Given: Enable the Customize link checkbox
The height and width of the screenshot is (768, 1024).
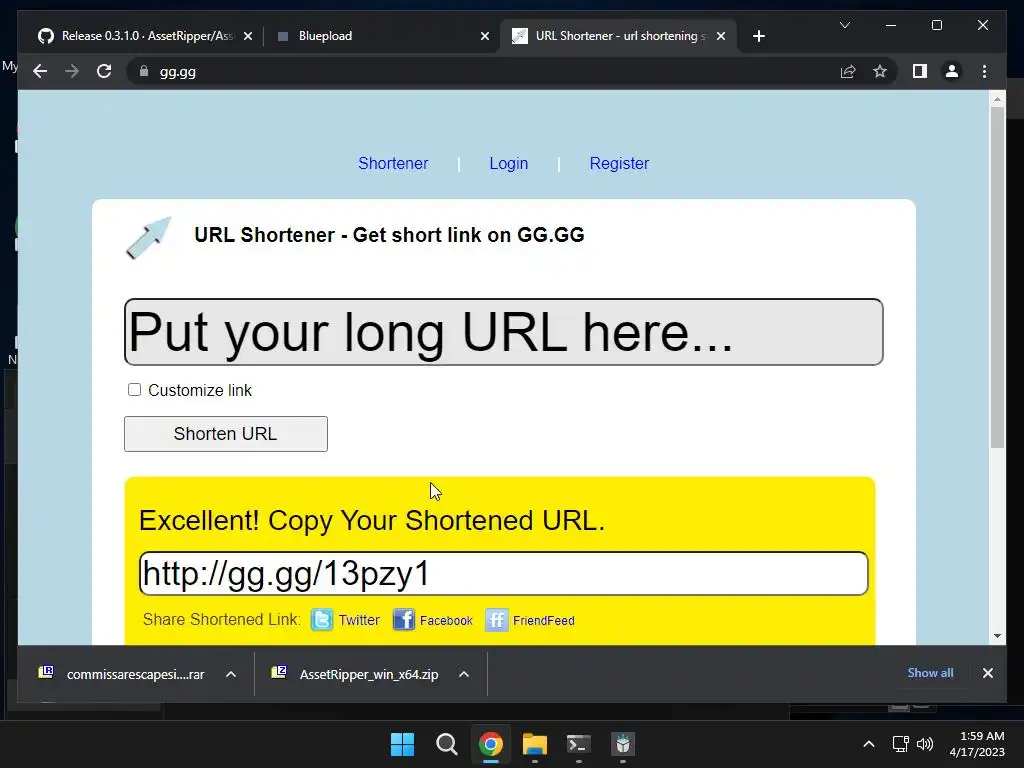Looking at the screenshot, I should (x=135, y=390).
